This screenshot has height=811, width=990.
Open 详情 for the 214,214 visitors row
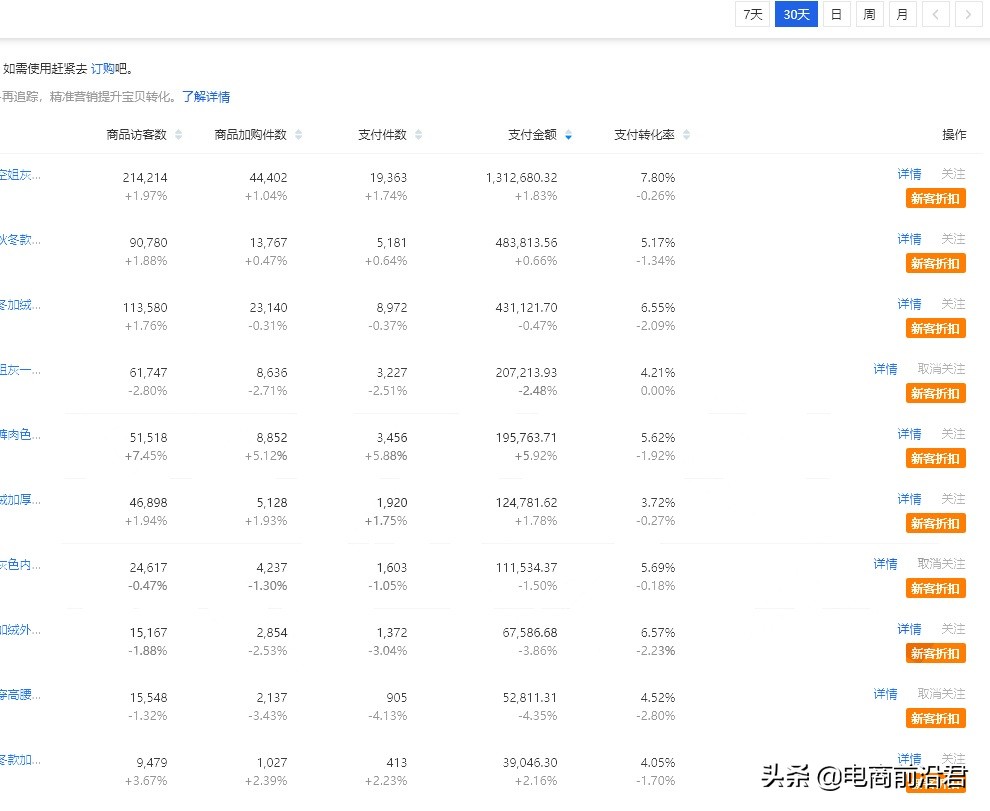pos(909,174)
